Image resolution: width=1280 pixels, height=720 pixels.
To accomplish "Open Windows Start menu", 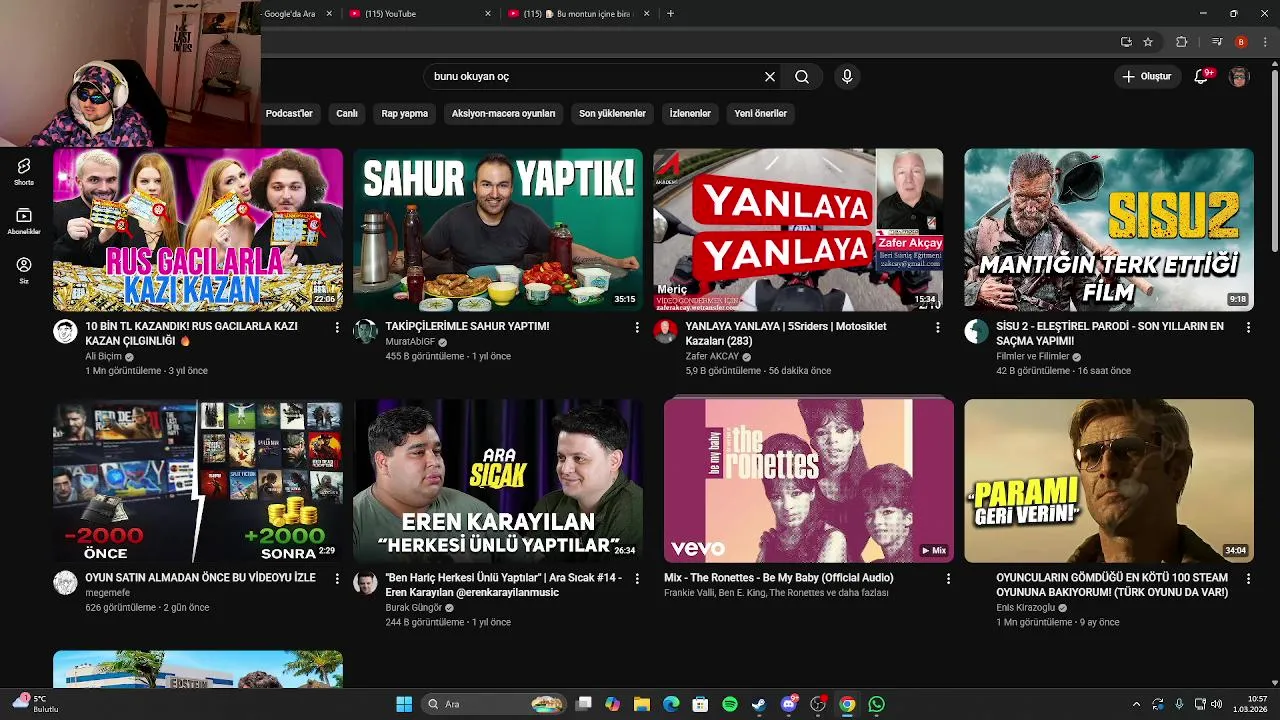I will point(404,704).
